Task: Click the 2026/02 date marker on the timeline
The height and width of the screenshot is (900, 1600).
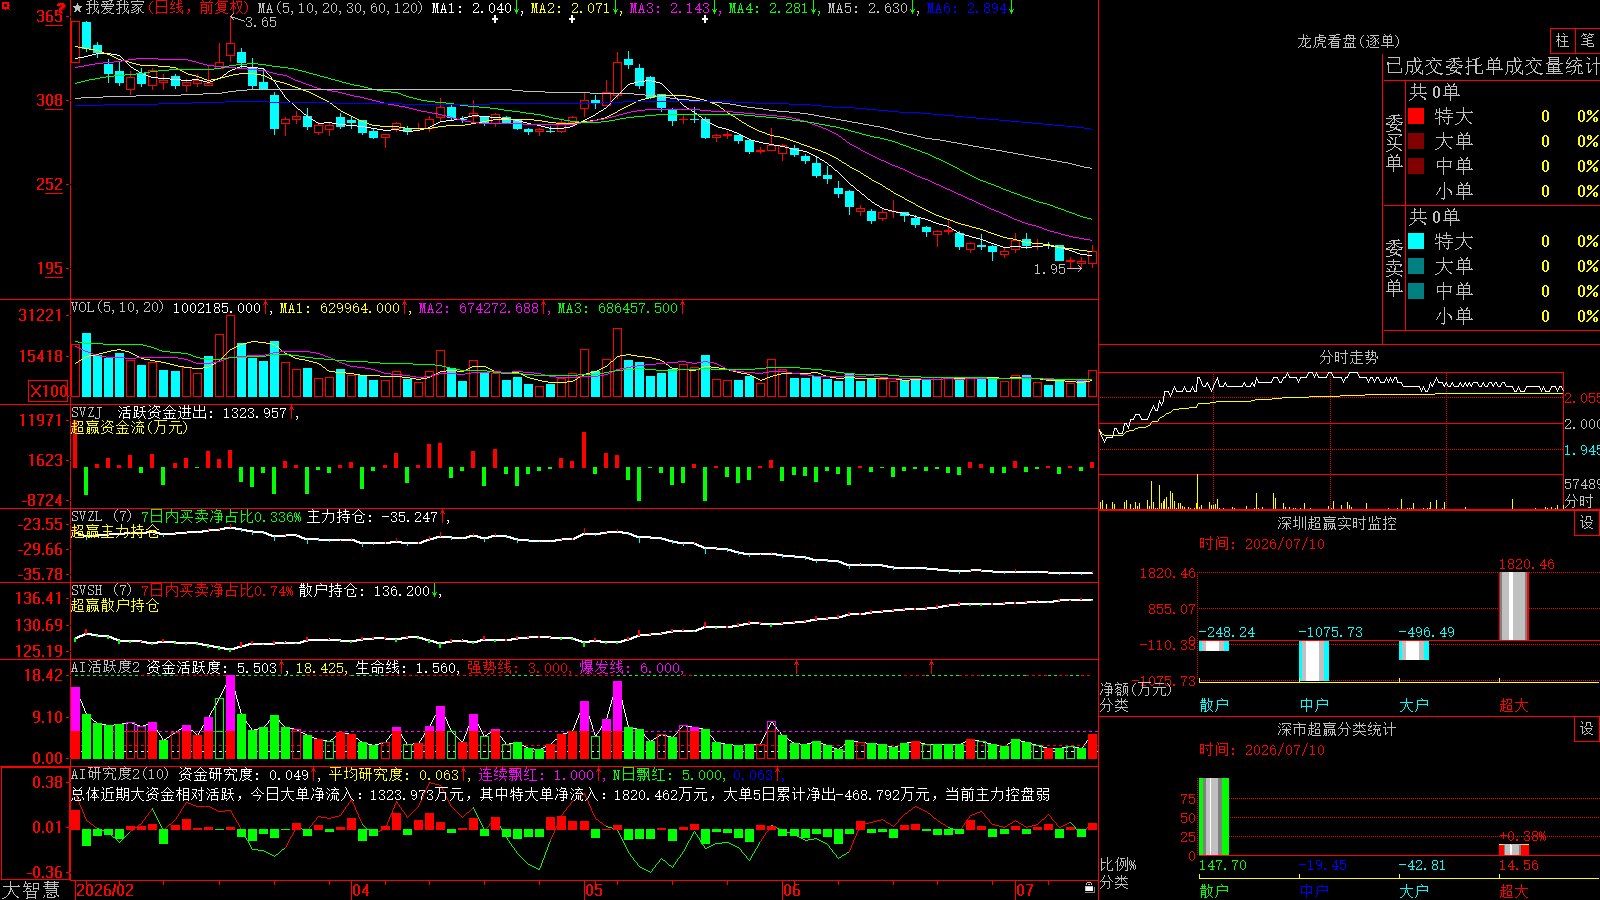Action: point(105,890)
